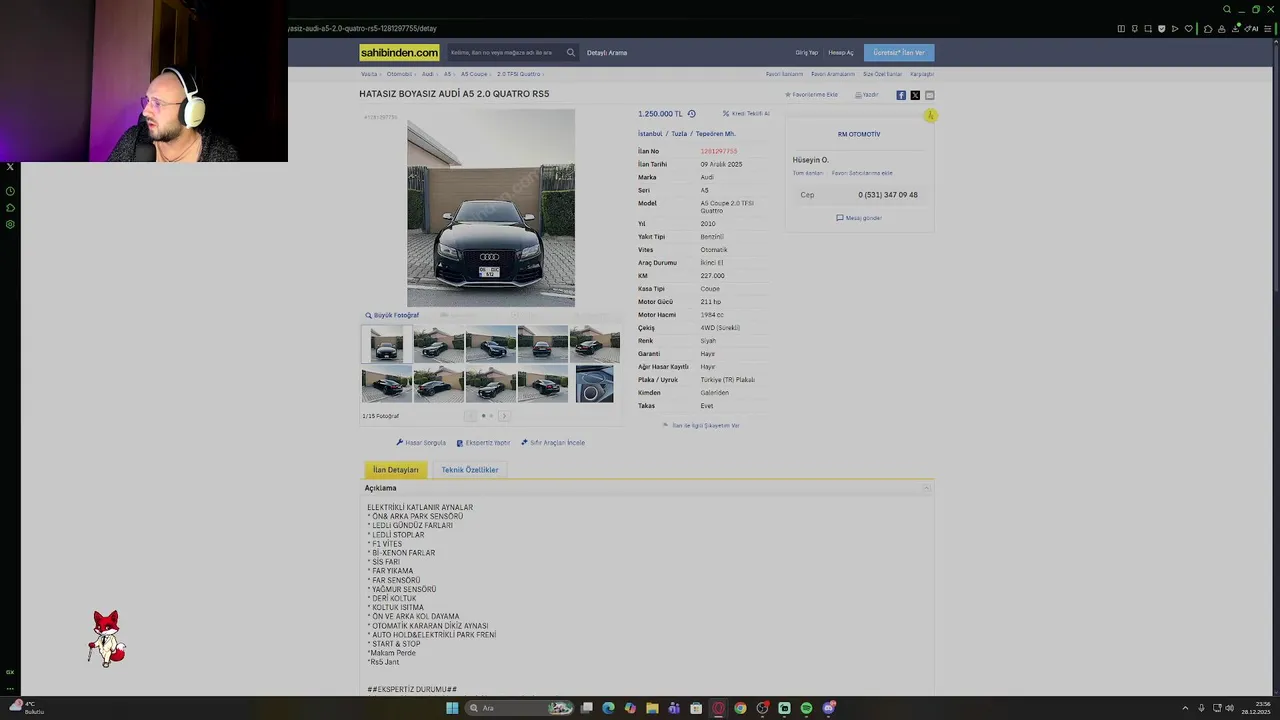
Task: Click the Giriş Yap login link
Action: tap(806, 52)
